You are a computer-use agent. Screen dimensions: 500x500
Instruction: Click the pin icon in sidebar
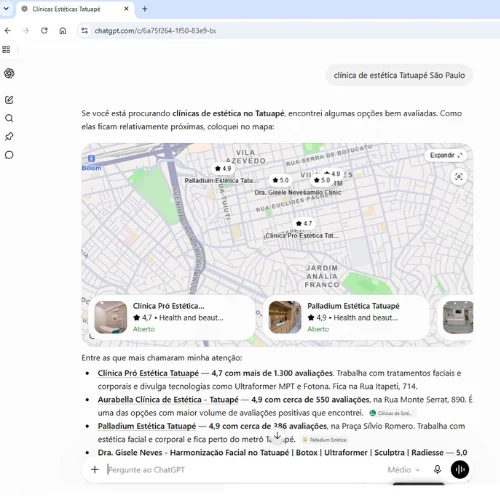tap(9, 136)
